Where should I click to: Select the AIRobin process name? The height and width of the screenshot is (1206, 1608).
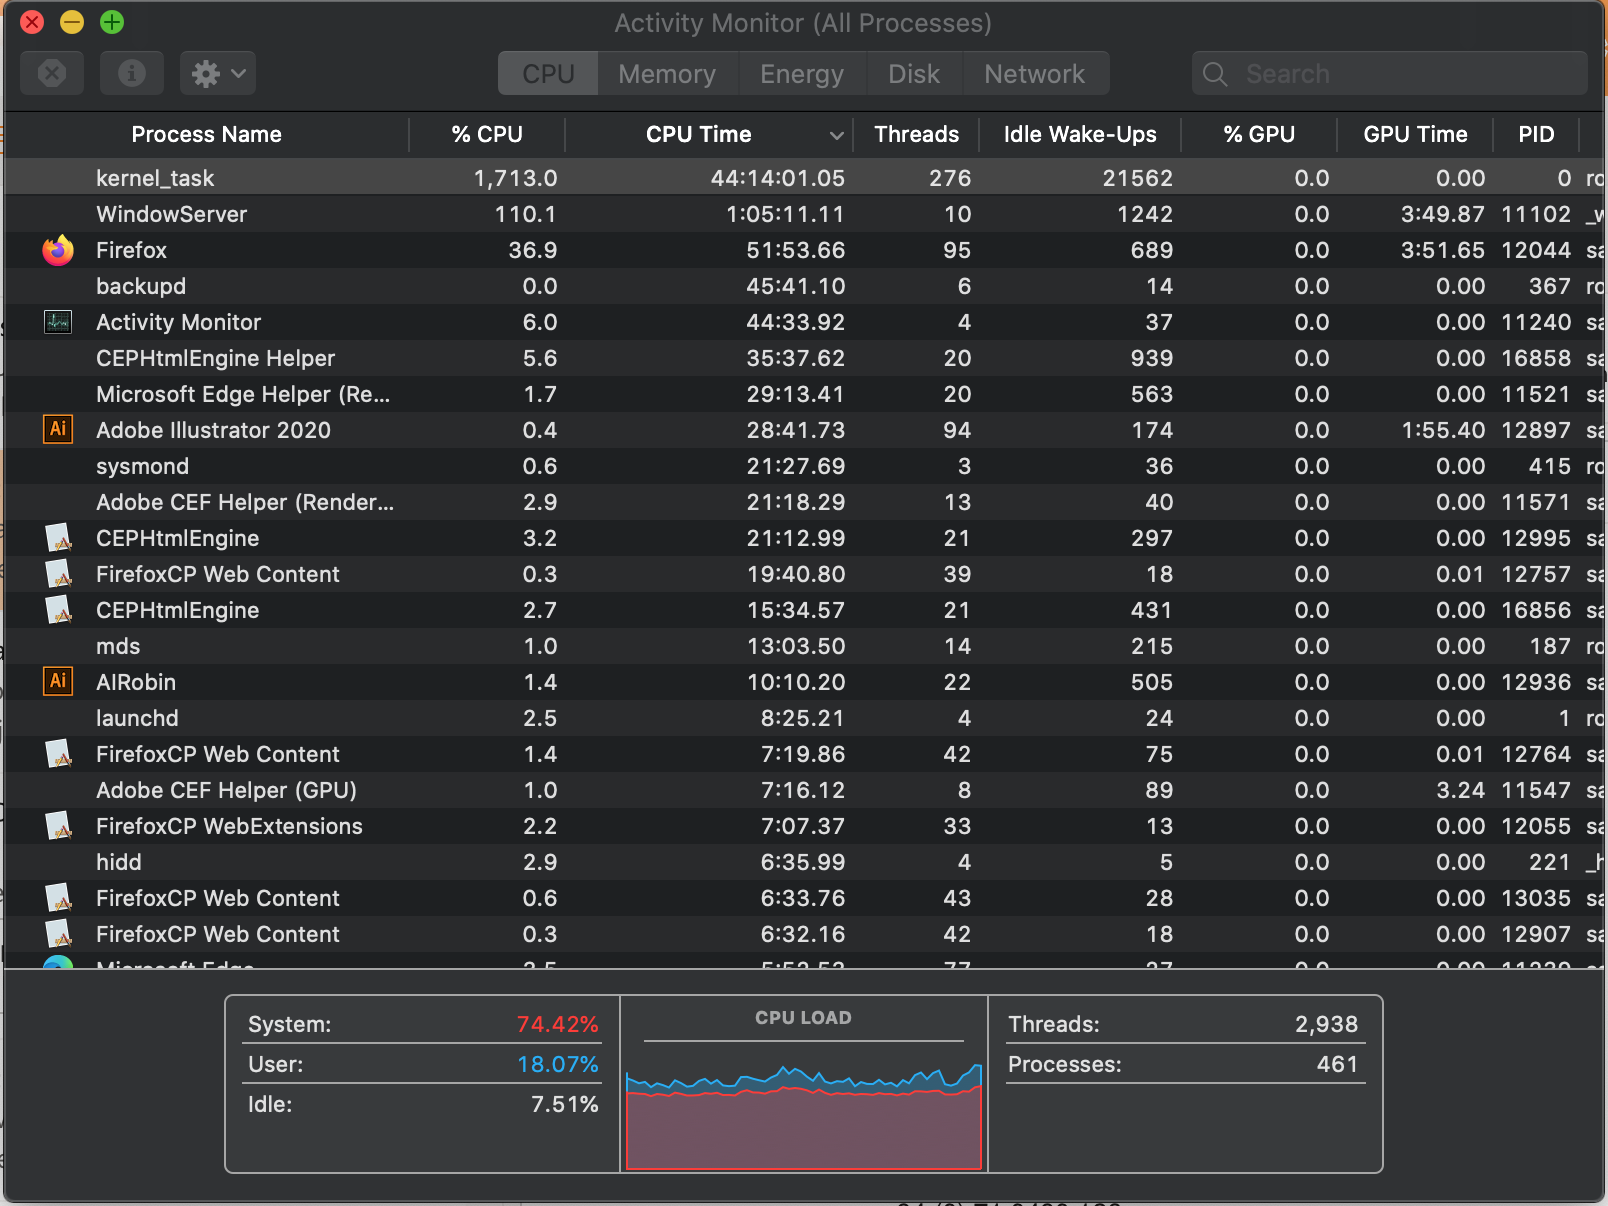click(136, 682)
